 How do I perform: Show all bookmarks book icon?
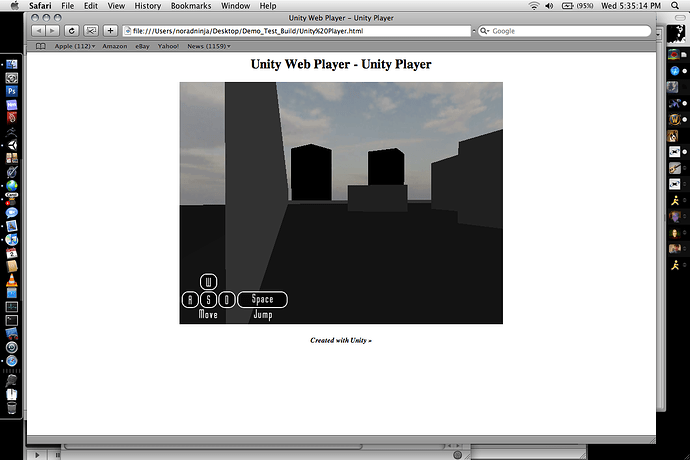point(40,46)
